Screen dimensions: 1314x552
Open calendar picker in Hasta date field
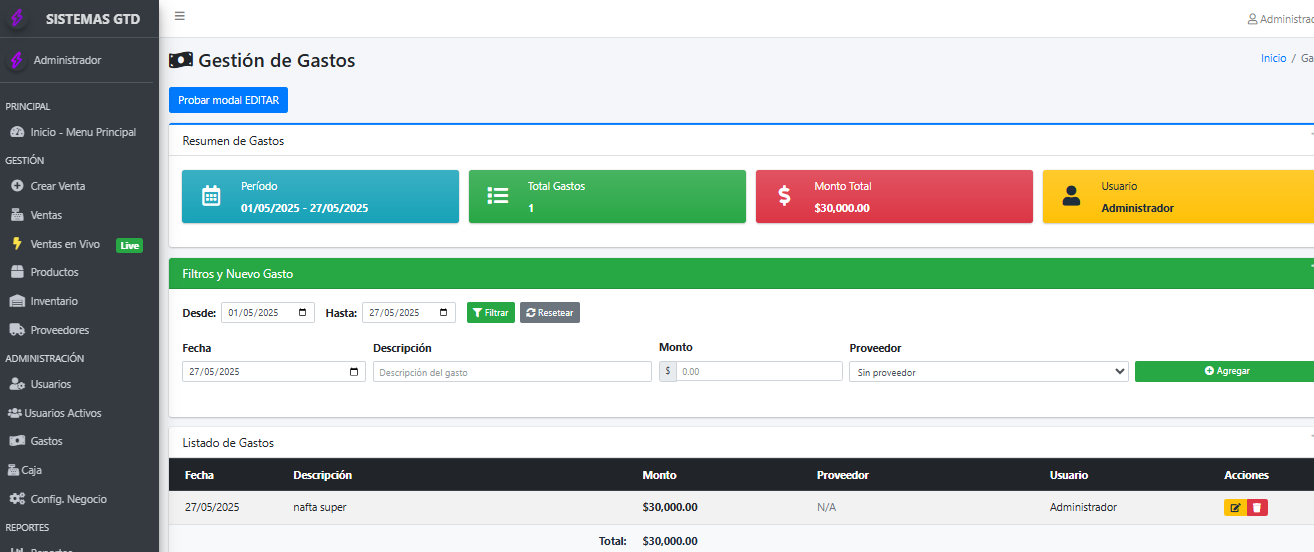[x=445, y=313]
